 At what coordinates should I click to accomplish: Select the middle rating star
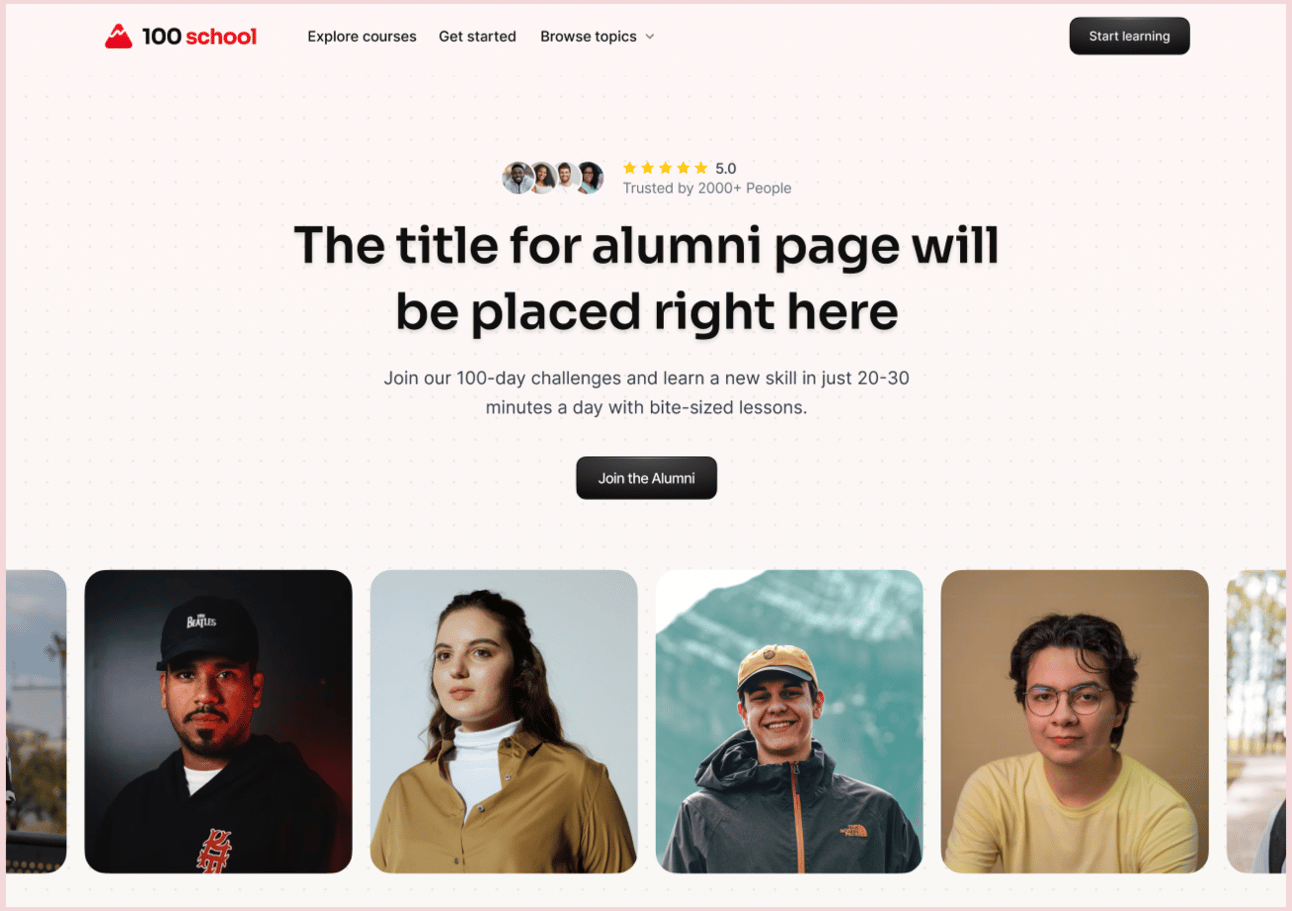pos(665,168)
